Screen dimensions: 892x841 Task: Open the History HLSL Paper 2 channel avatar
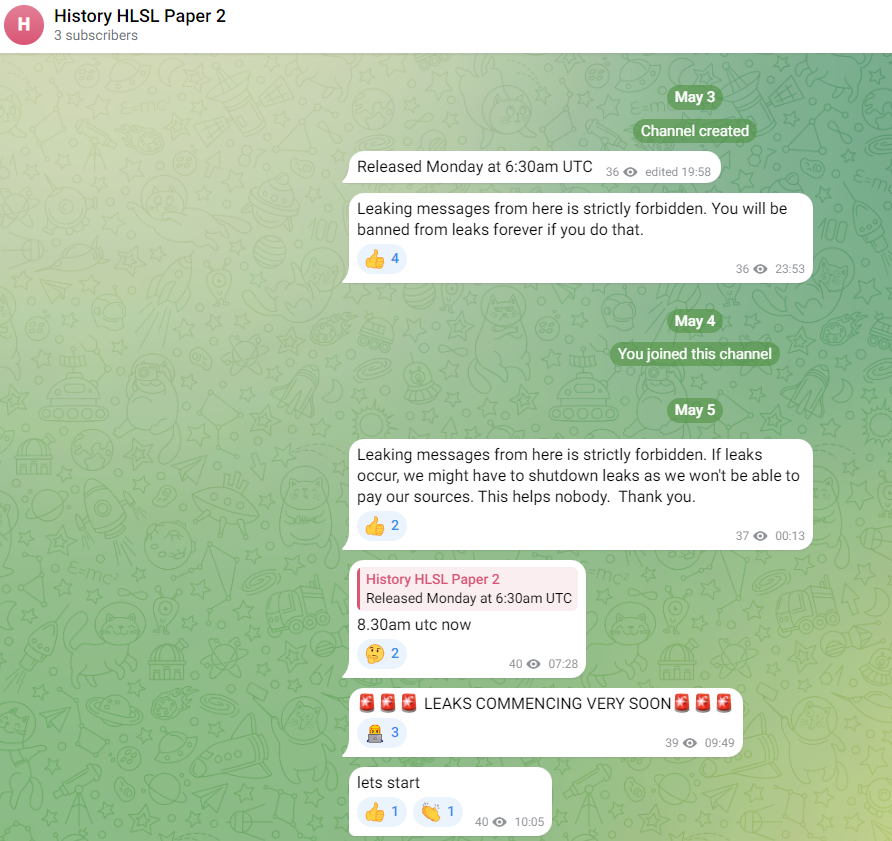[x=24, y=25]
